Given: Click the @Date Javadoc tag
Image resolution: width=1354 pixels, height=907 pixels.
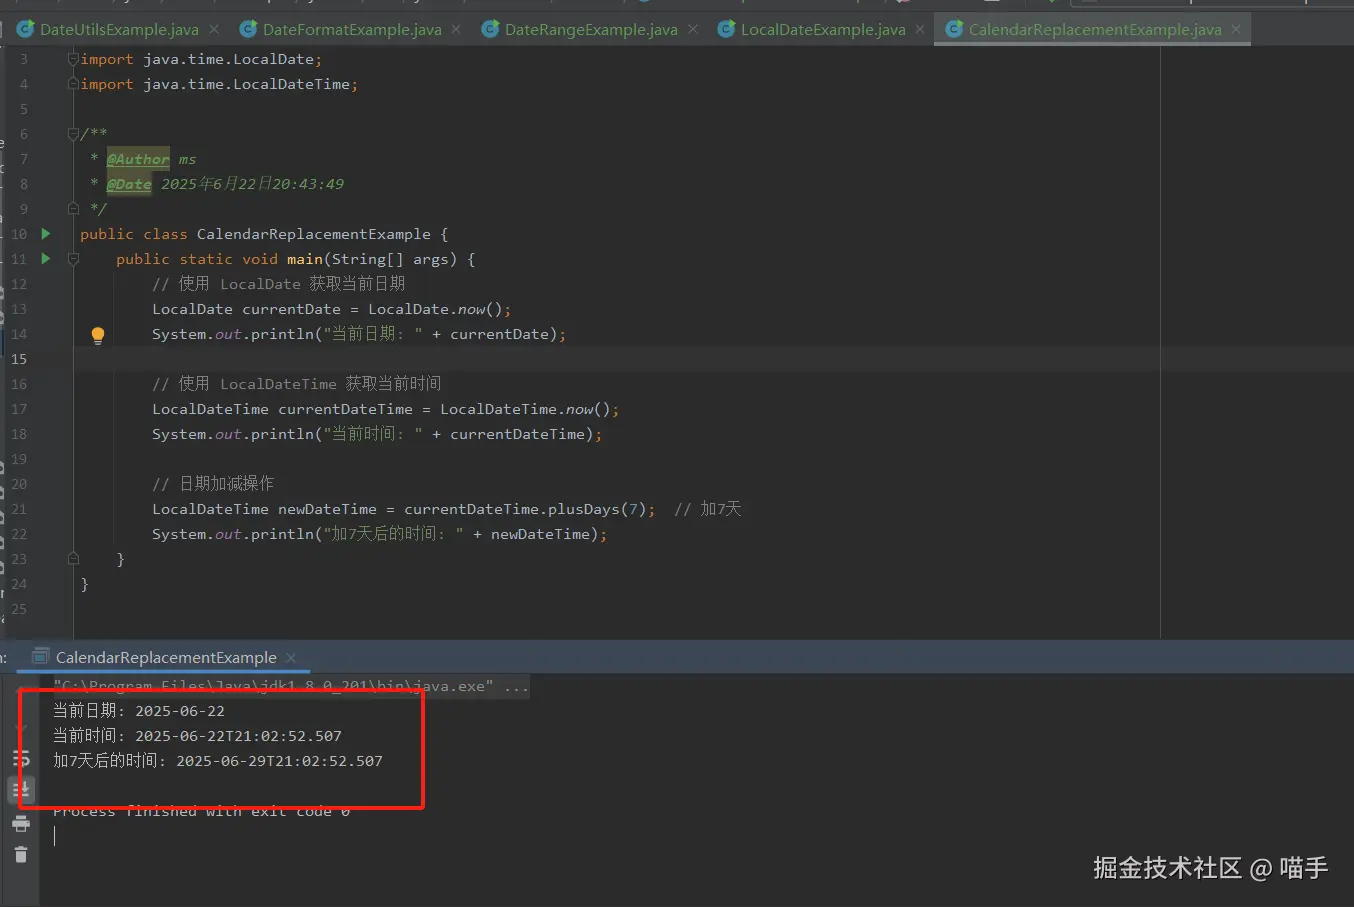Looking at the screenshot, I should pyautogui.click(x=129, y=184).
